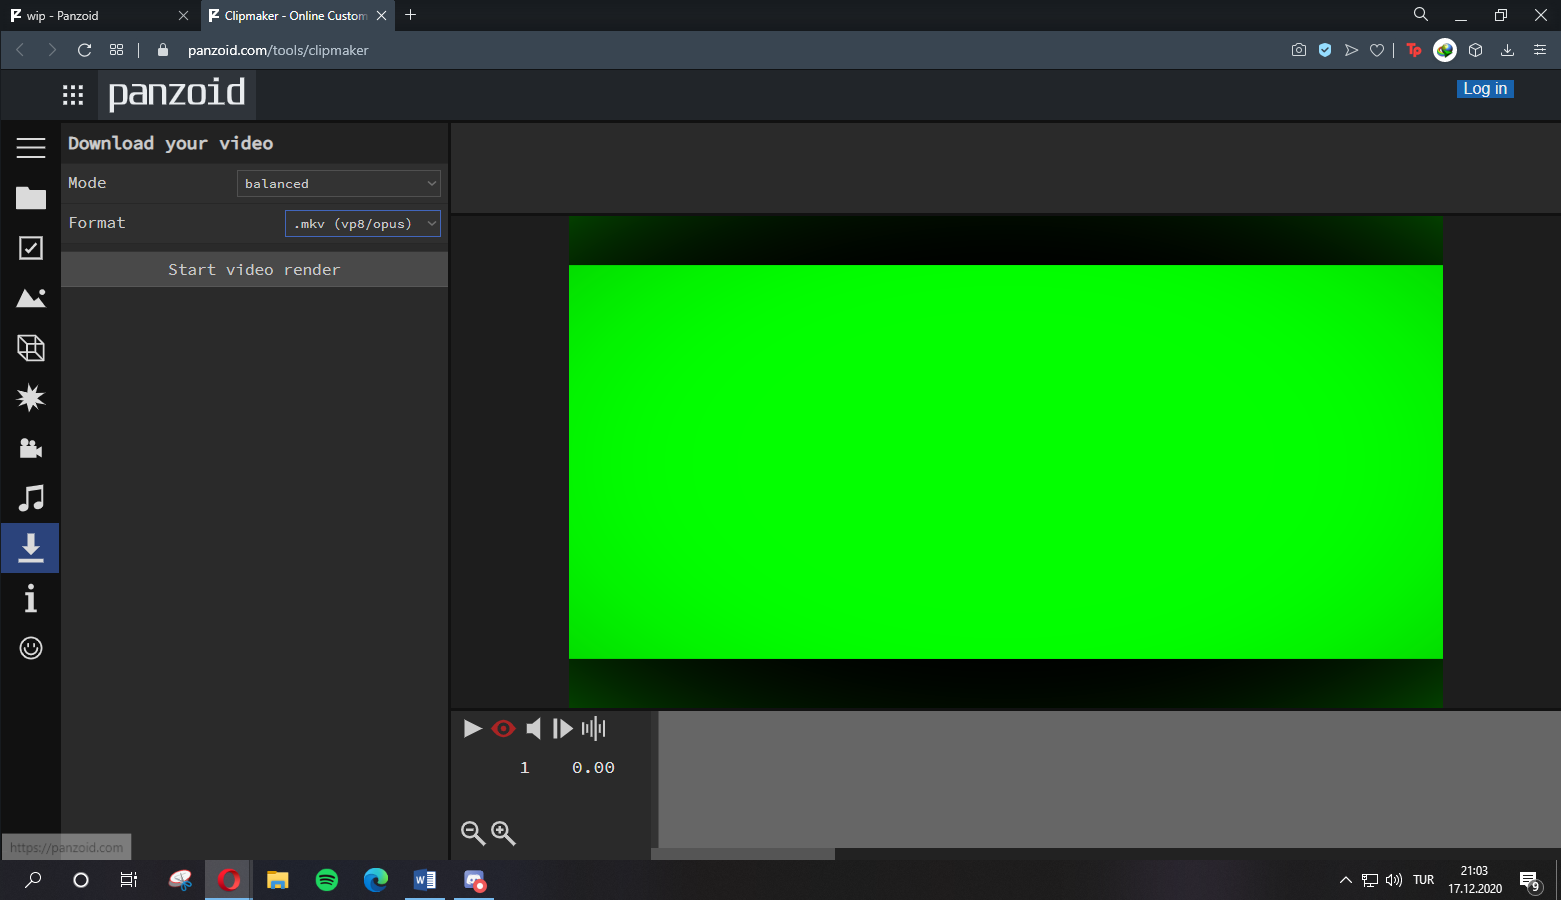Open the browser downloads icon
The image size is (1561, 900).
point(1507,50)
